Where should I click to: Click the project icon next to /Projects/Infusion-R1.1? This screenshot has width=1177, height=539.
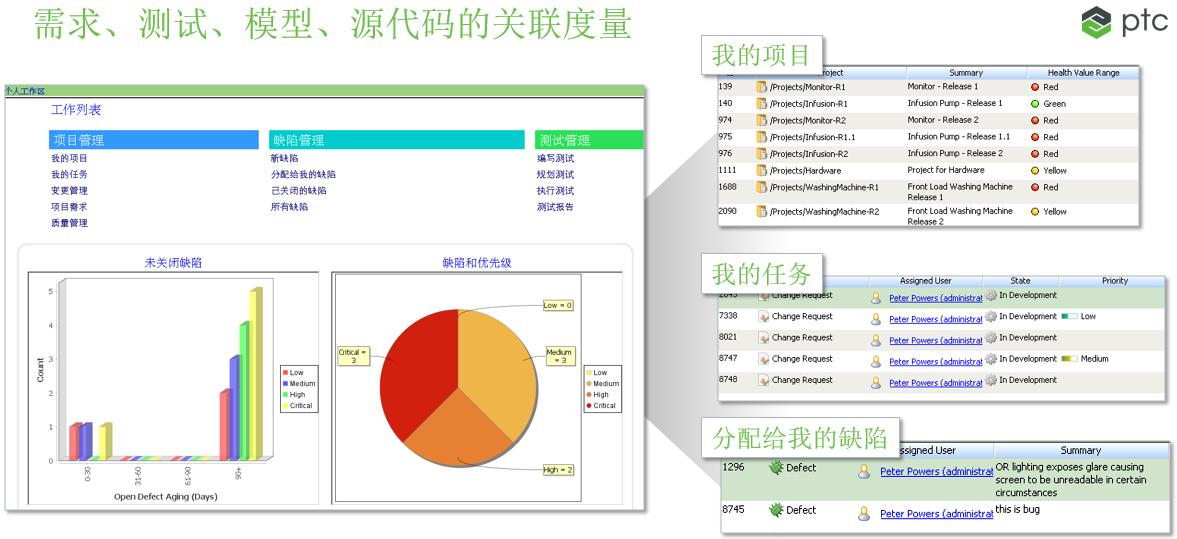(x=761, y=137)
